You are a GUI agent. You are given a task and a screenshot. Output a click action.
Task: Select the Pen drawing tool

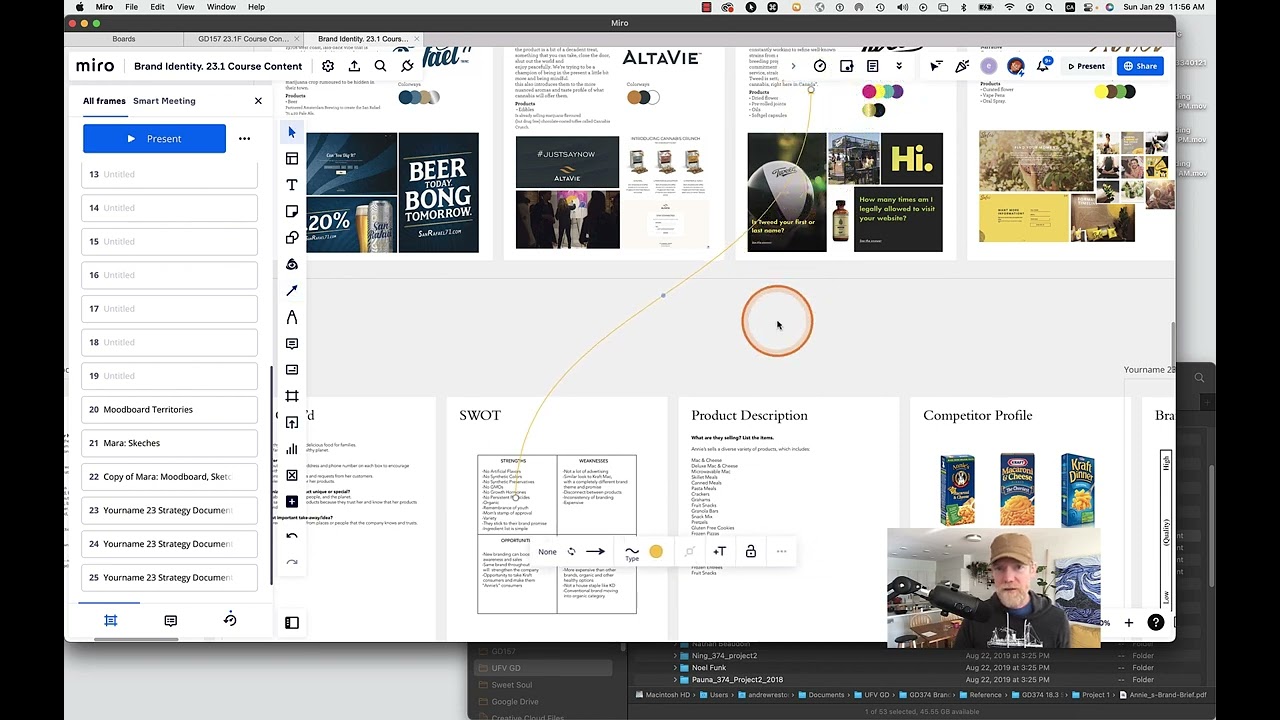(x=292, y=317)
